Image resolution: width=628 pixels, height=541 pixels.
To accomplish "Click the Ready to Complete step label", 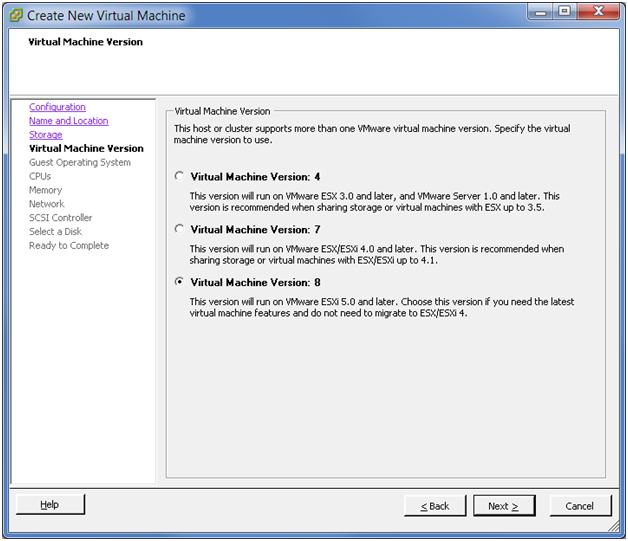I will point(69,245).
